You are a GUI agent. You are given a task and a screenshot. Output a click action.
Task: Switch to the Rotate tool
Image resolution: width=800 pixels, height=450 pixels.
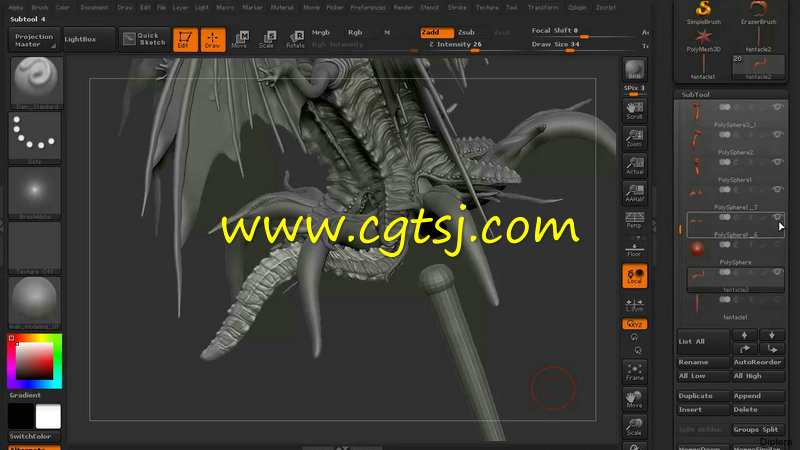295,39
